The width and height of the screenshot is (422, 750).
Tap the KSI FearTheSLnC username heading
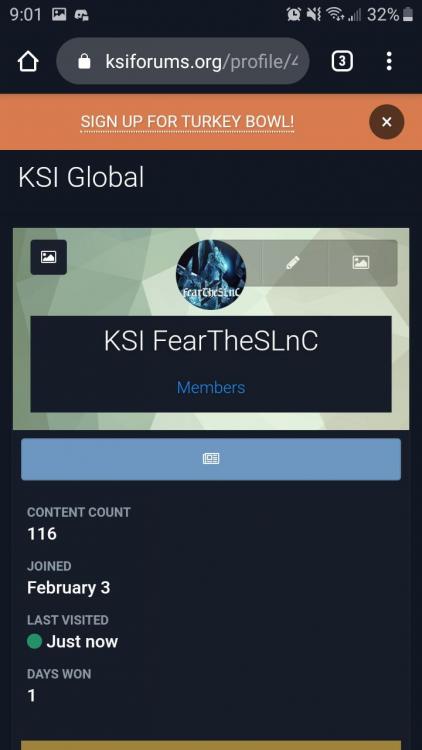(x=211, y=342)
